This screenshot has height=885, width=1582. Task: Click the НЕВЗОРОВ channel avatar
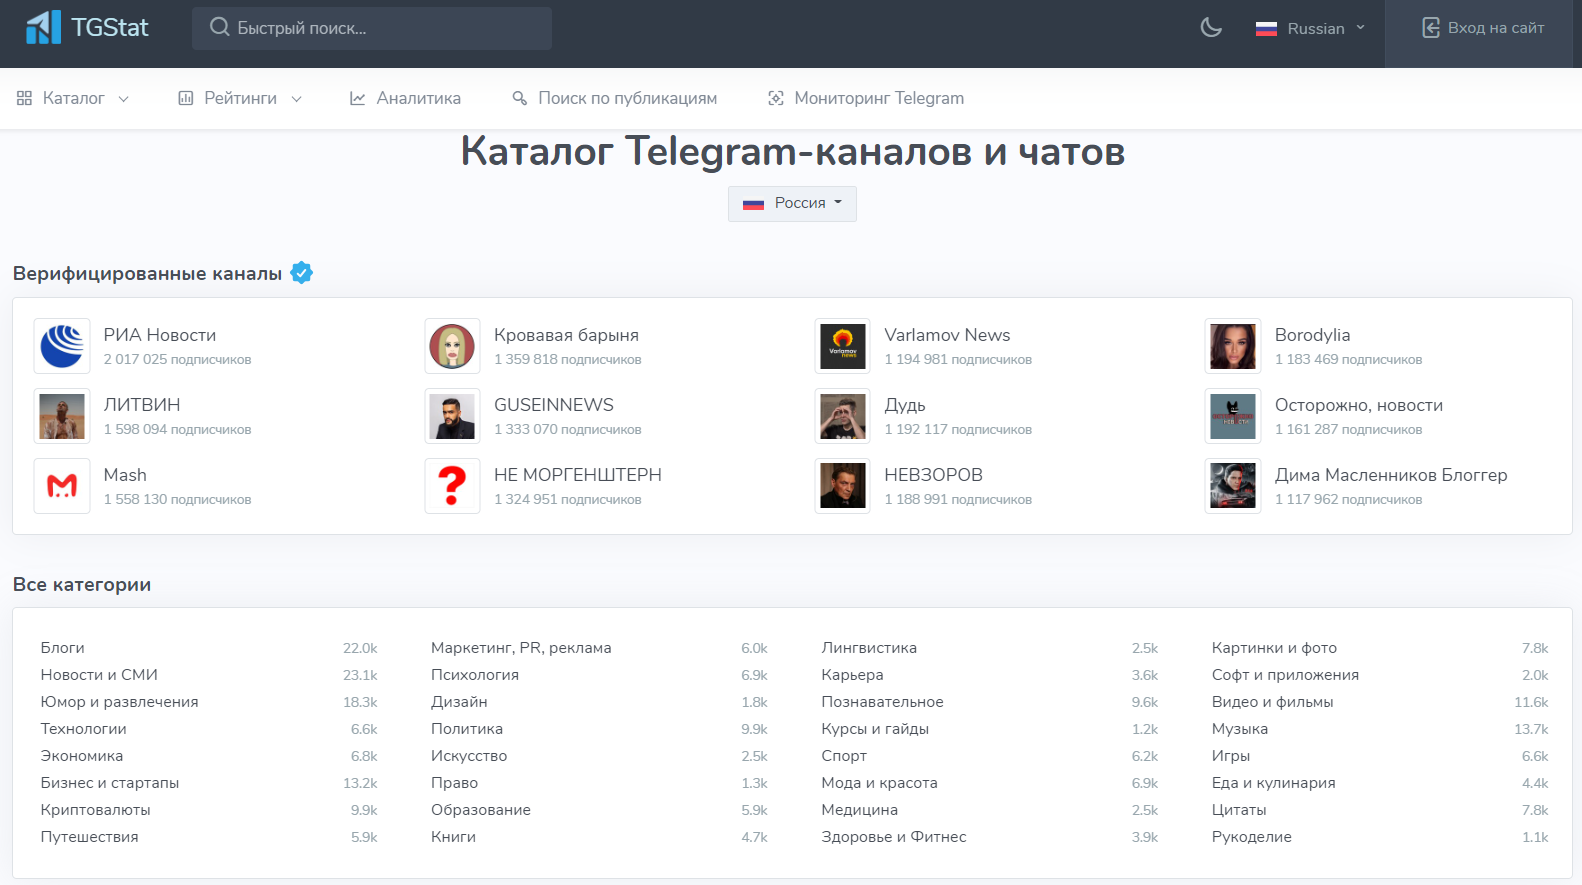pyautogui.click(x=843, y=486)
